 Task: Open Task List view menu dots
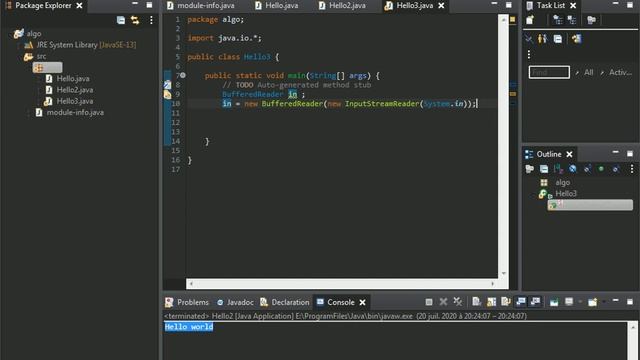pos(529,54)
